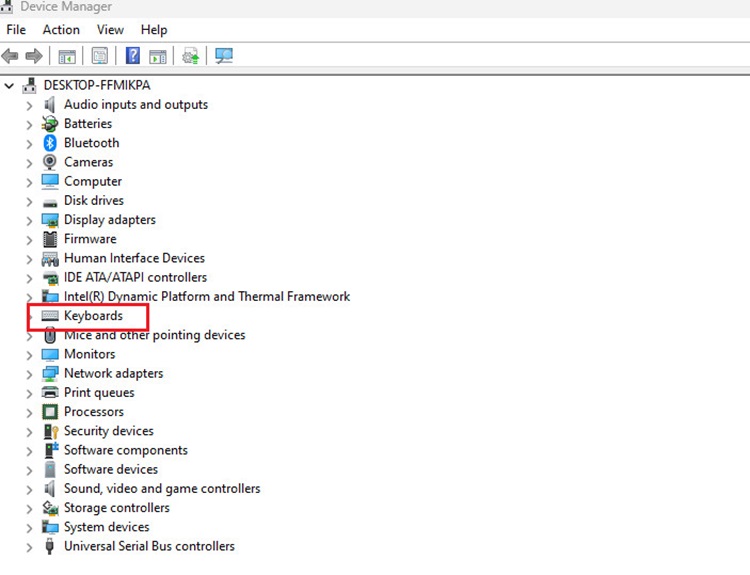This screenshot has height=575, width=750.
Task: Open the Action menu
Action: click(61, 30)
